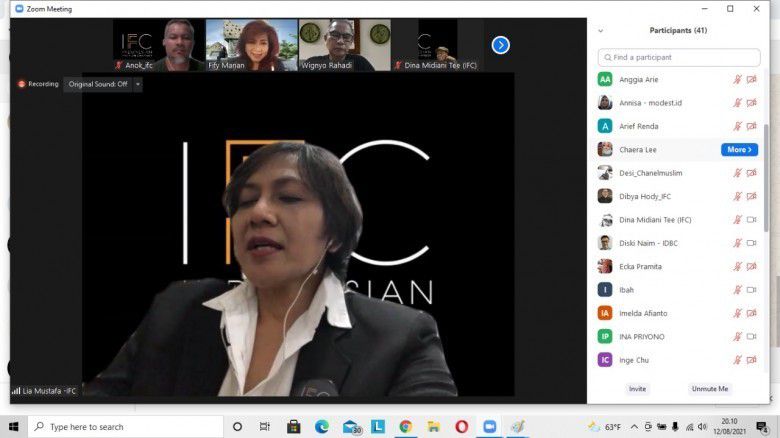Toggle the Original Sound: Off button
This screenshot has height=438, width=780.
tap(97, 84)
